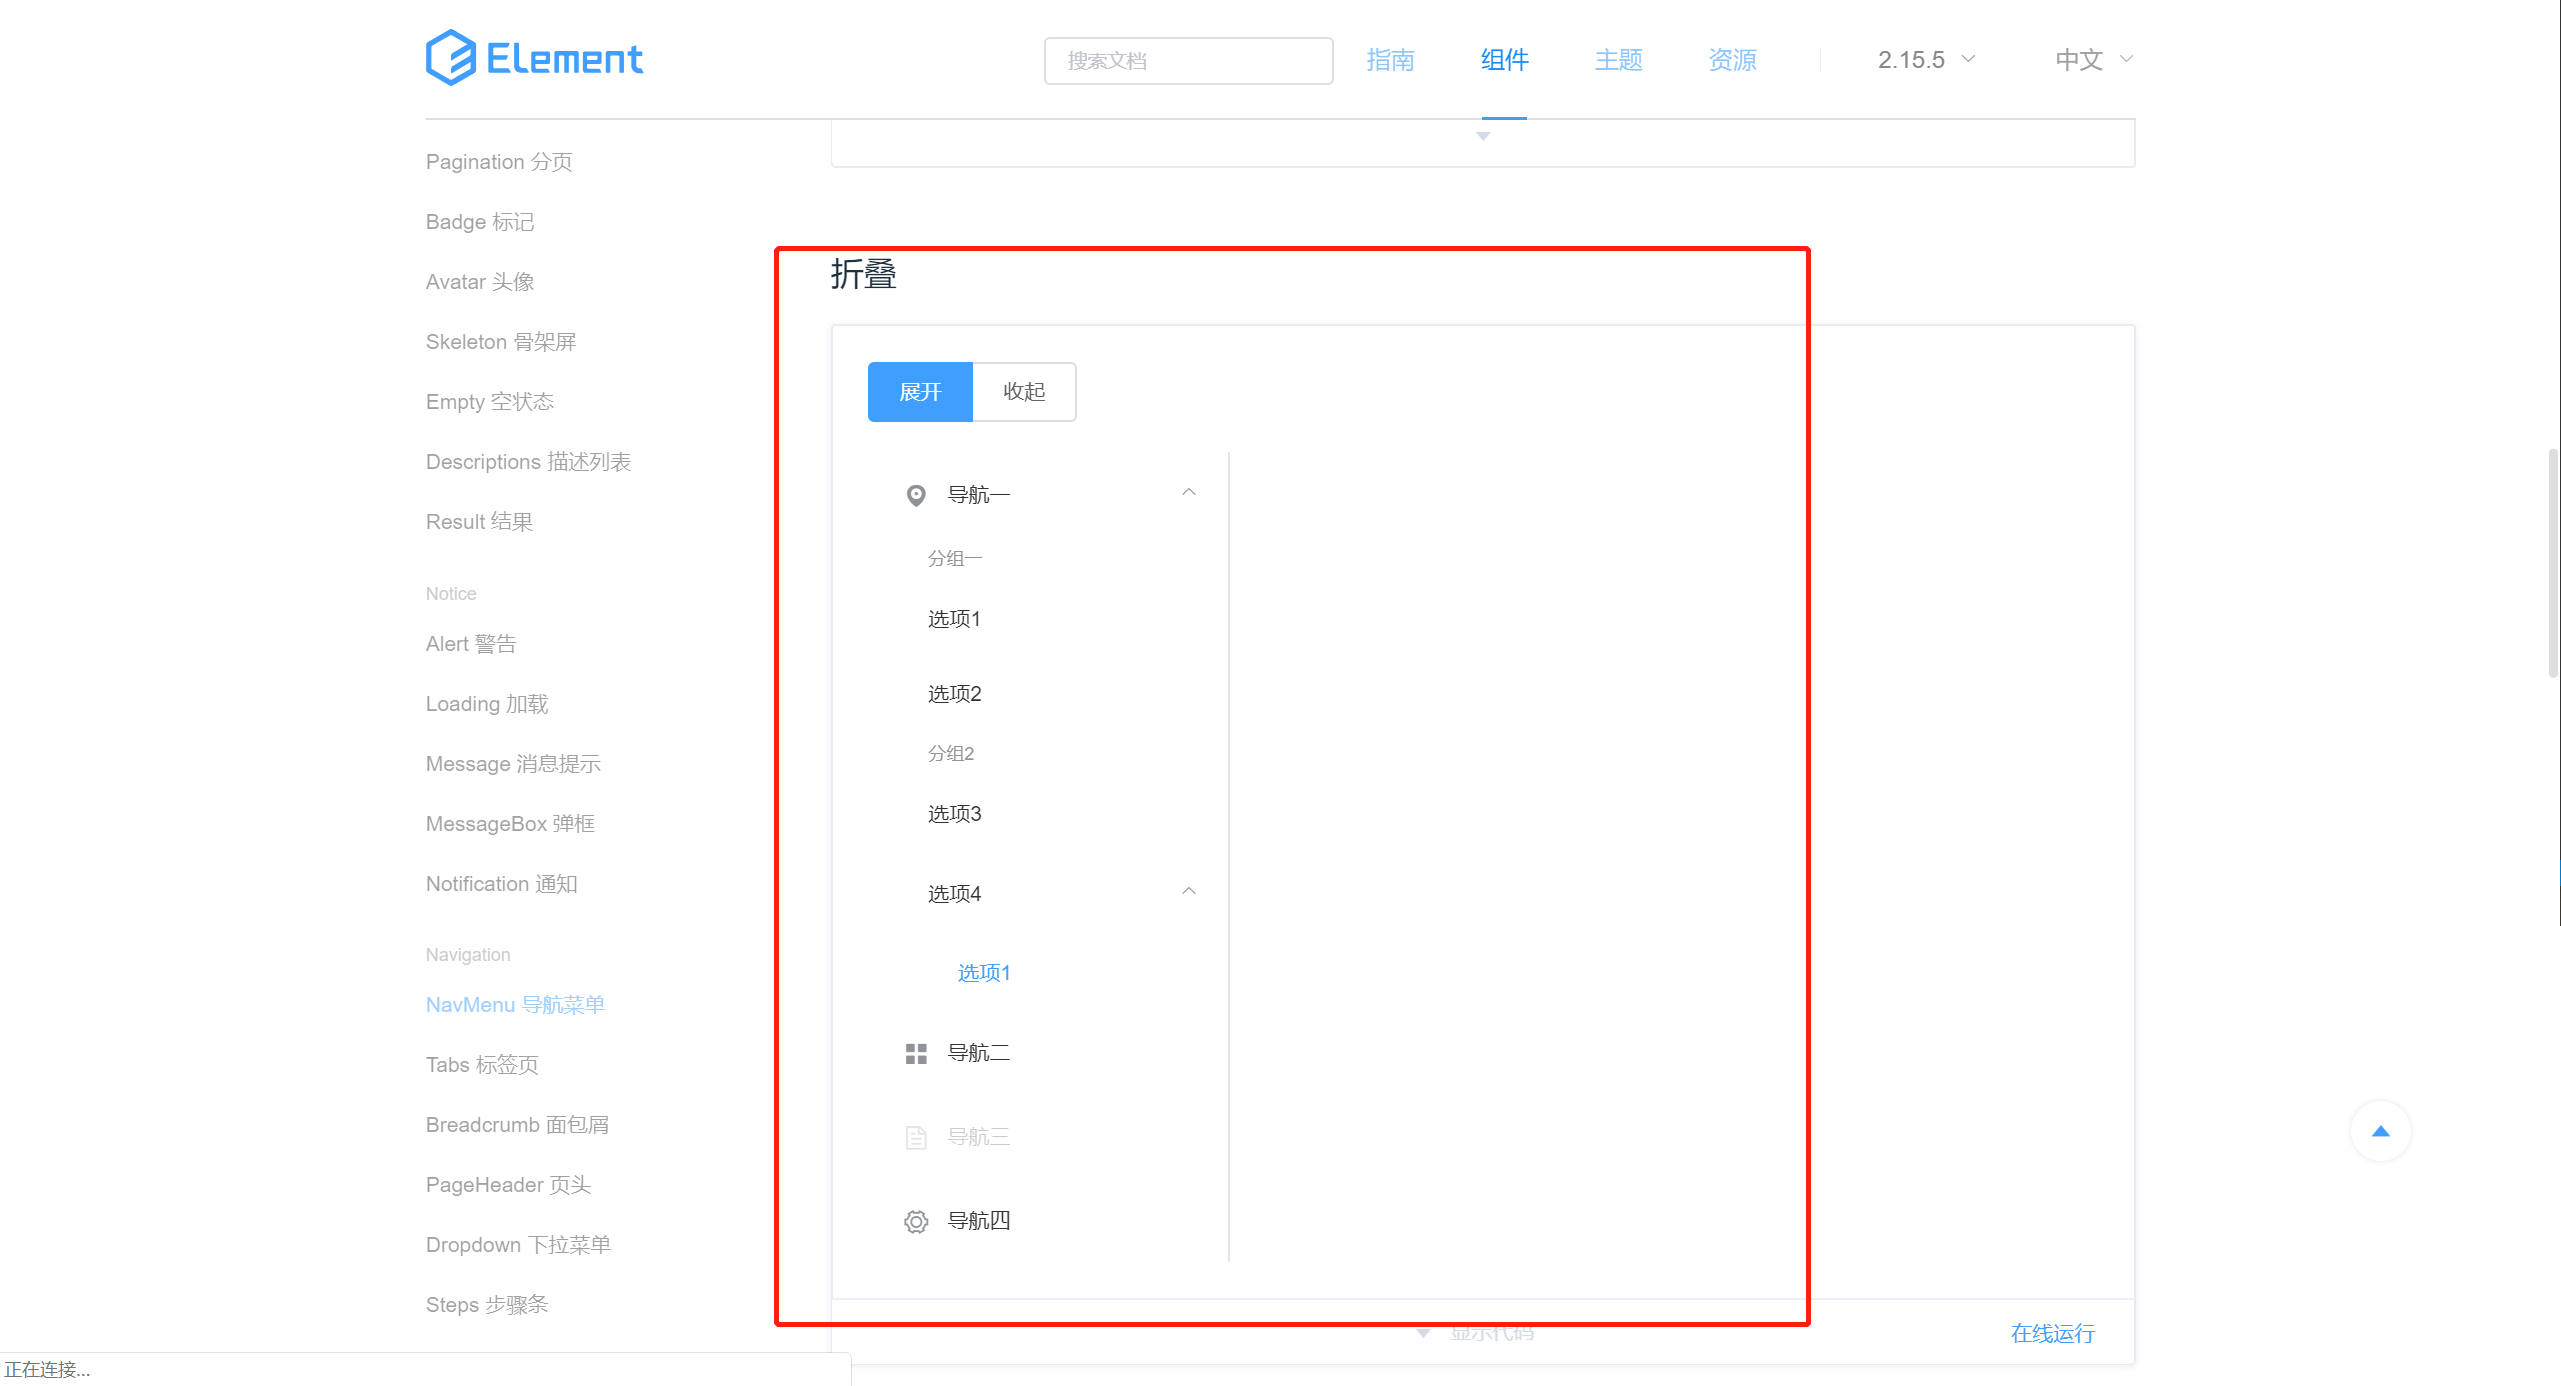Click the gear icon beside 导航四
This screenshot has width=2561, height=1386.
(x=916, y=1222)
